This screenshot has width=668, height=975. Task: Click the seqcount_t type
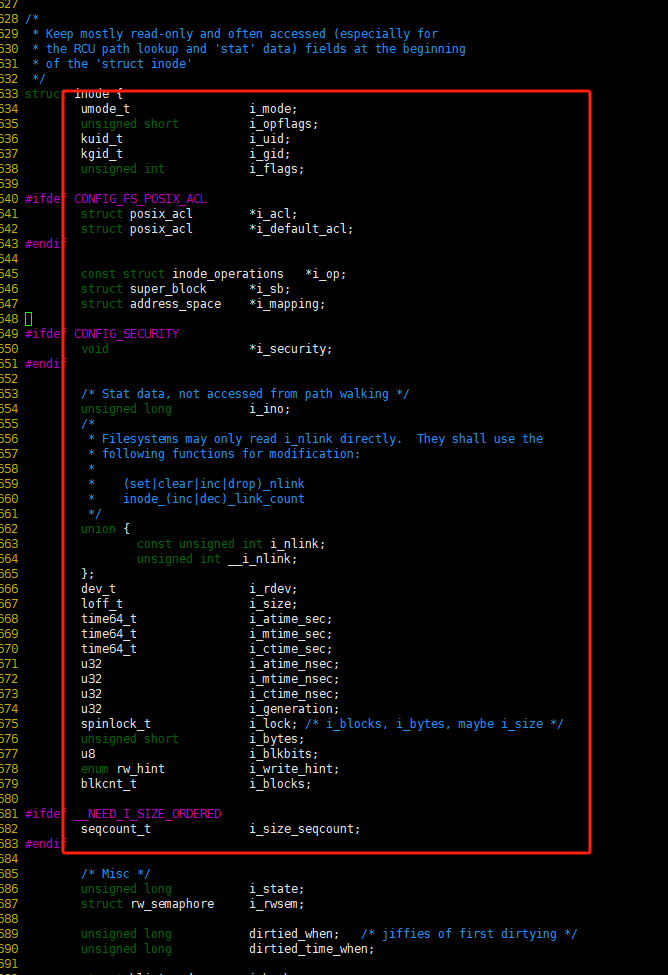(116, 829)
